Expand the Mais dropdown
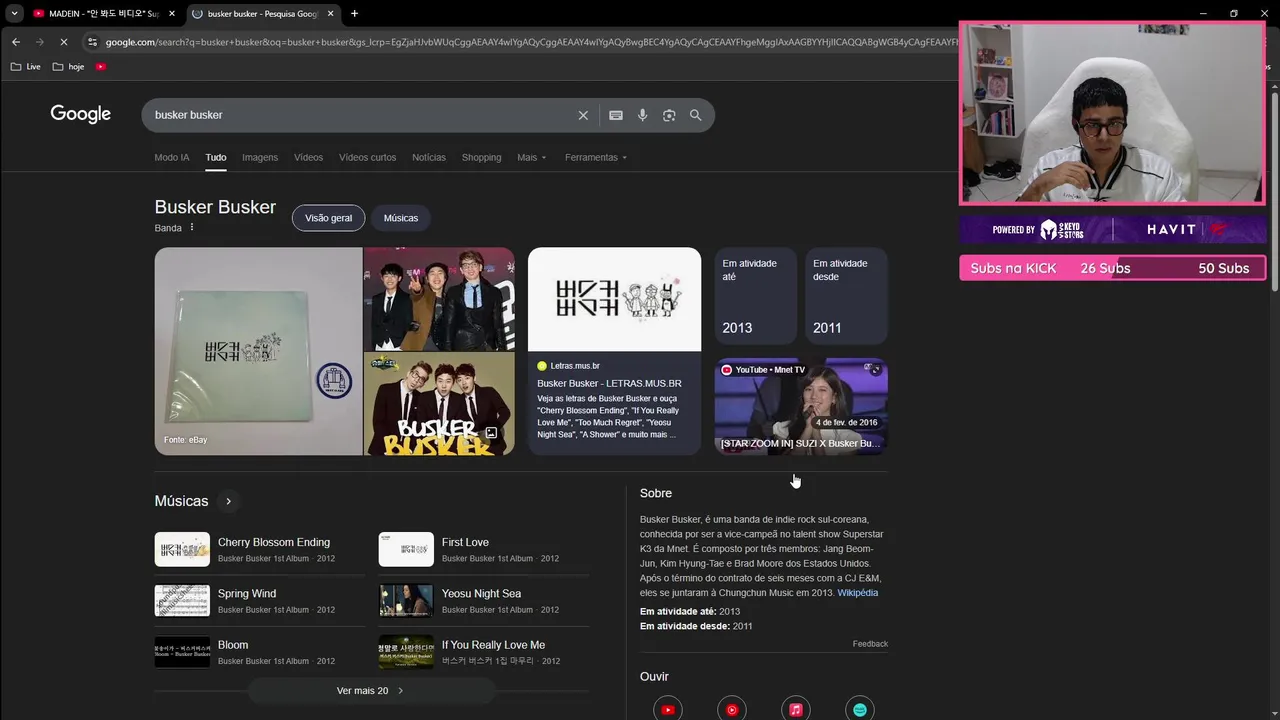The image size is (1280, 720). 531,157
